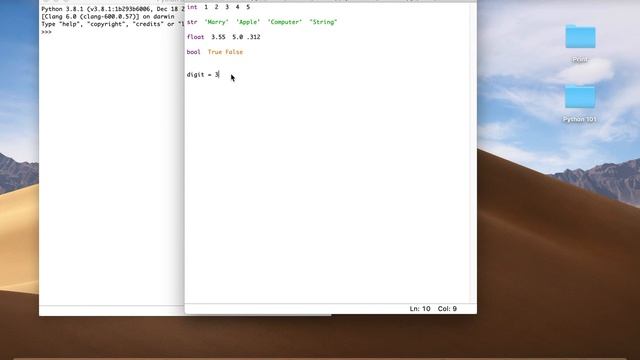Select the word True in editor
The width and height of the screenshot is (640, 360).
pos(214,52)
